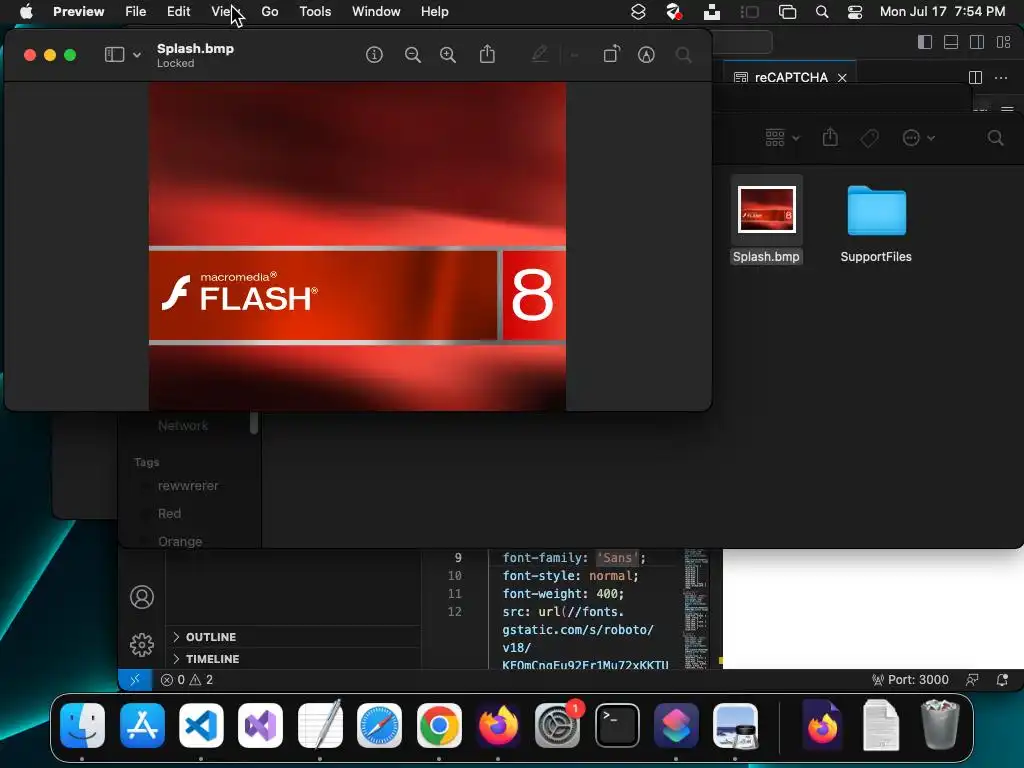
Task: Toggle VS Code bottom panel layout icon
Action: click(951, 42)
